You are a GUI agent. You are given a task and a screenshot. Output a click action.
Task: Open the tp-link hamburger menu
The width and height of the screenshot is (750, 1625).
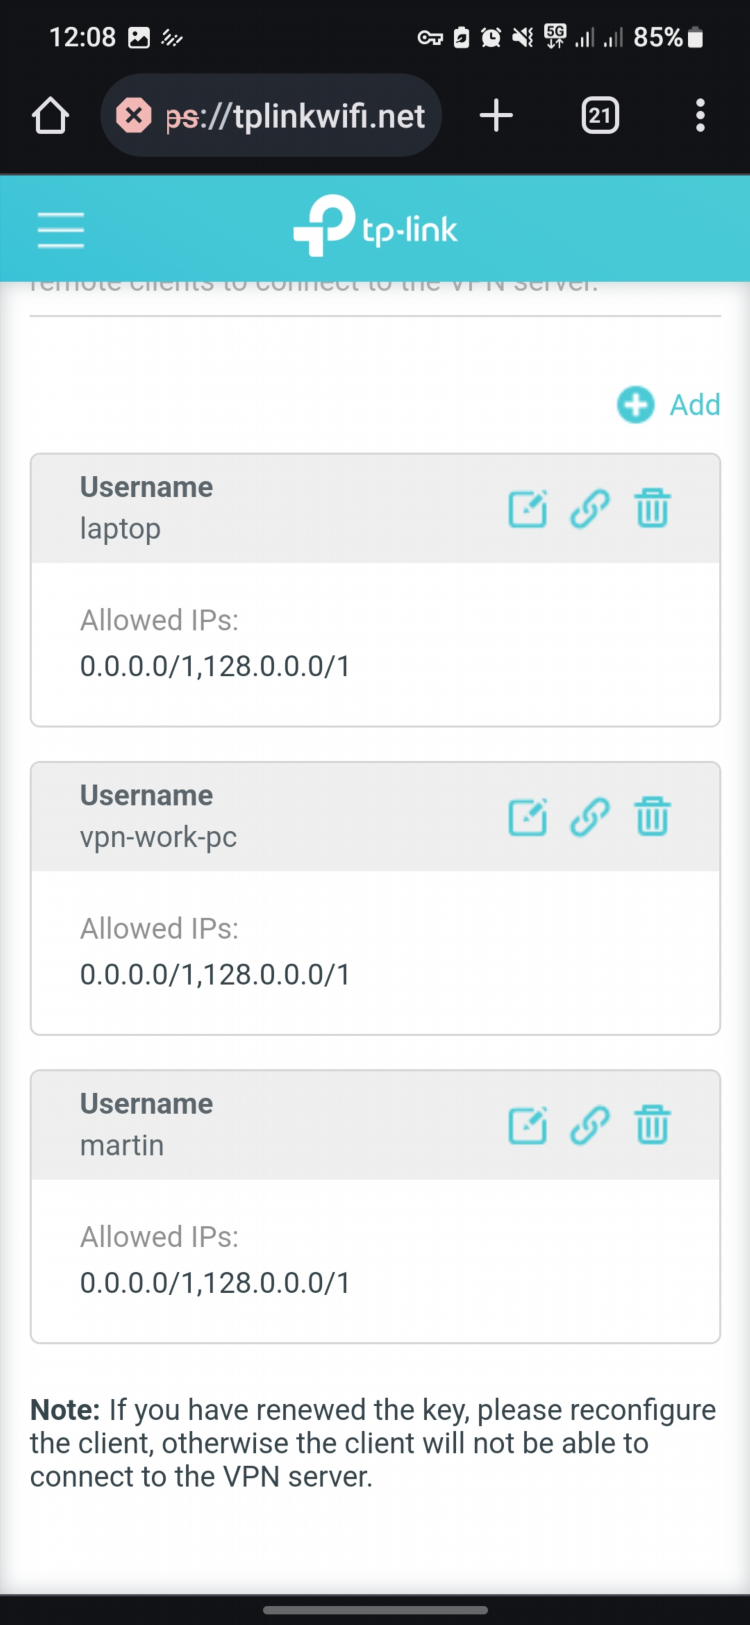pyautogui.click(x=61, y=229)
